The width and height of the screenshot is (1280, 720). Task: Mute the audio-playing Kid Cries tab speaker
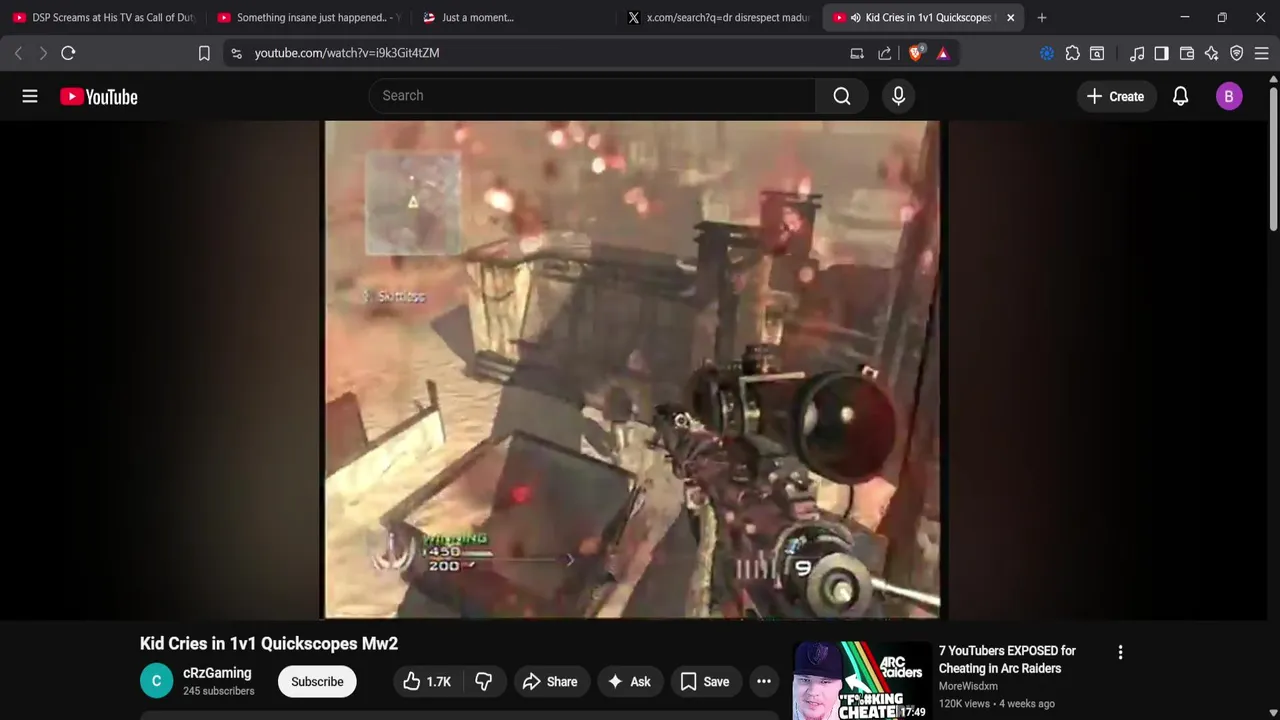(x=855, y=17)
